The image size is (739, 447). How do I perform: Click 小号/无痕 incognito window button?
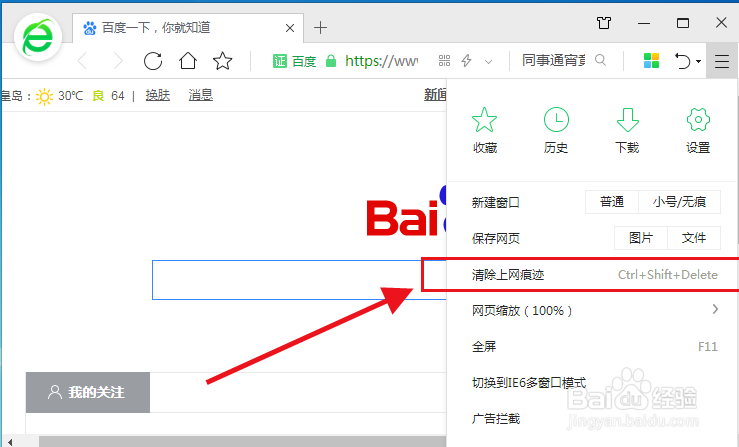[679, 202]
